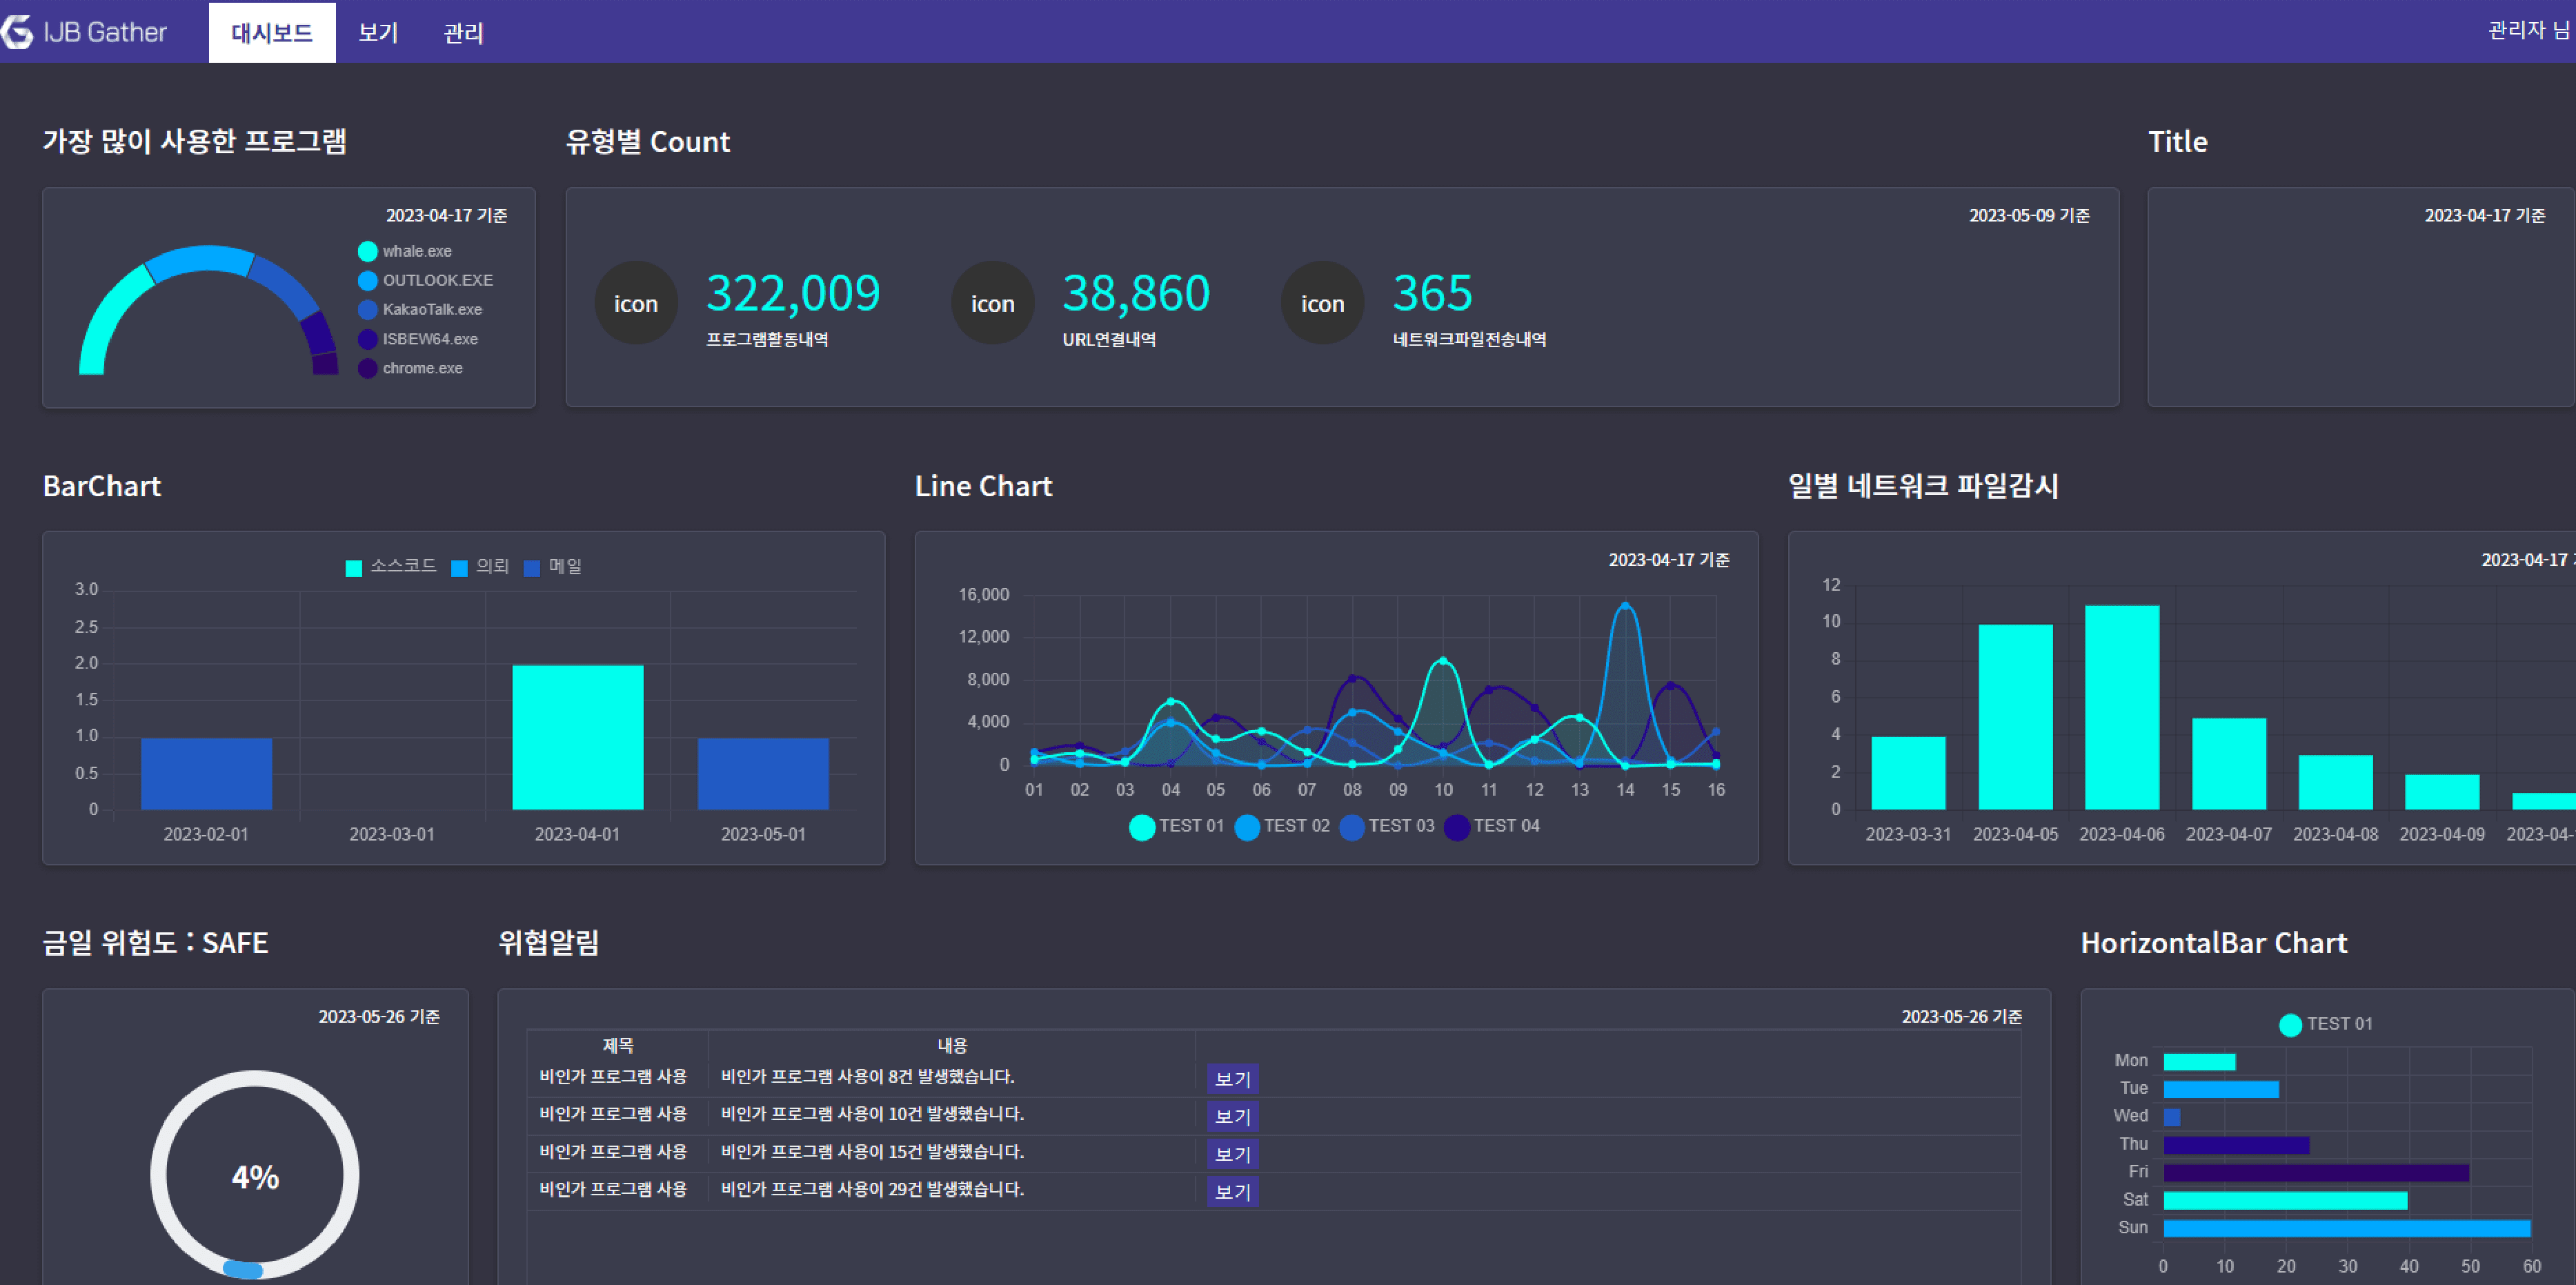
Task: Click the cyan 2023-04-01 bar
Action: pos(578,737)
